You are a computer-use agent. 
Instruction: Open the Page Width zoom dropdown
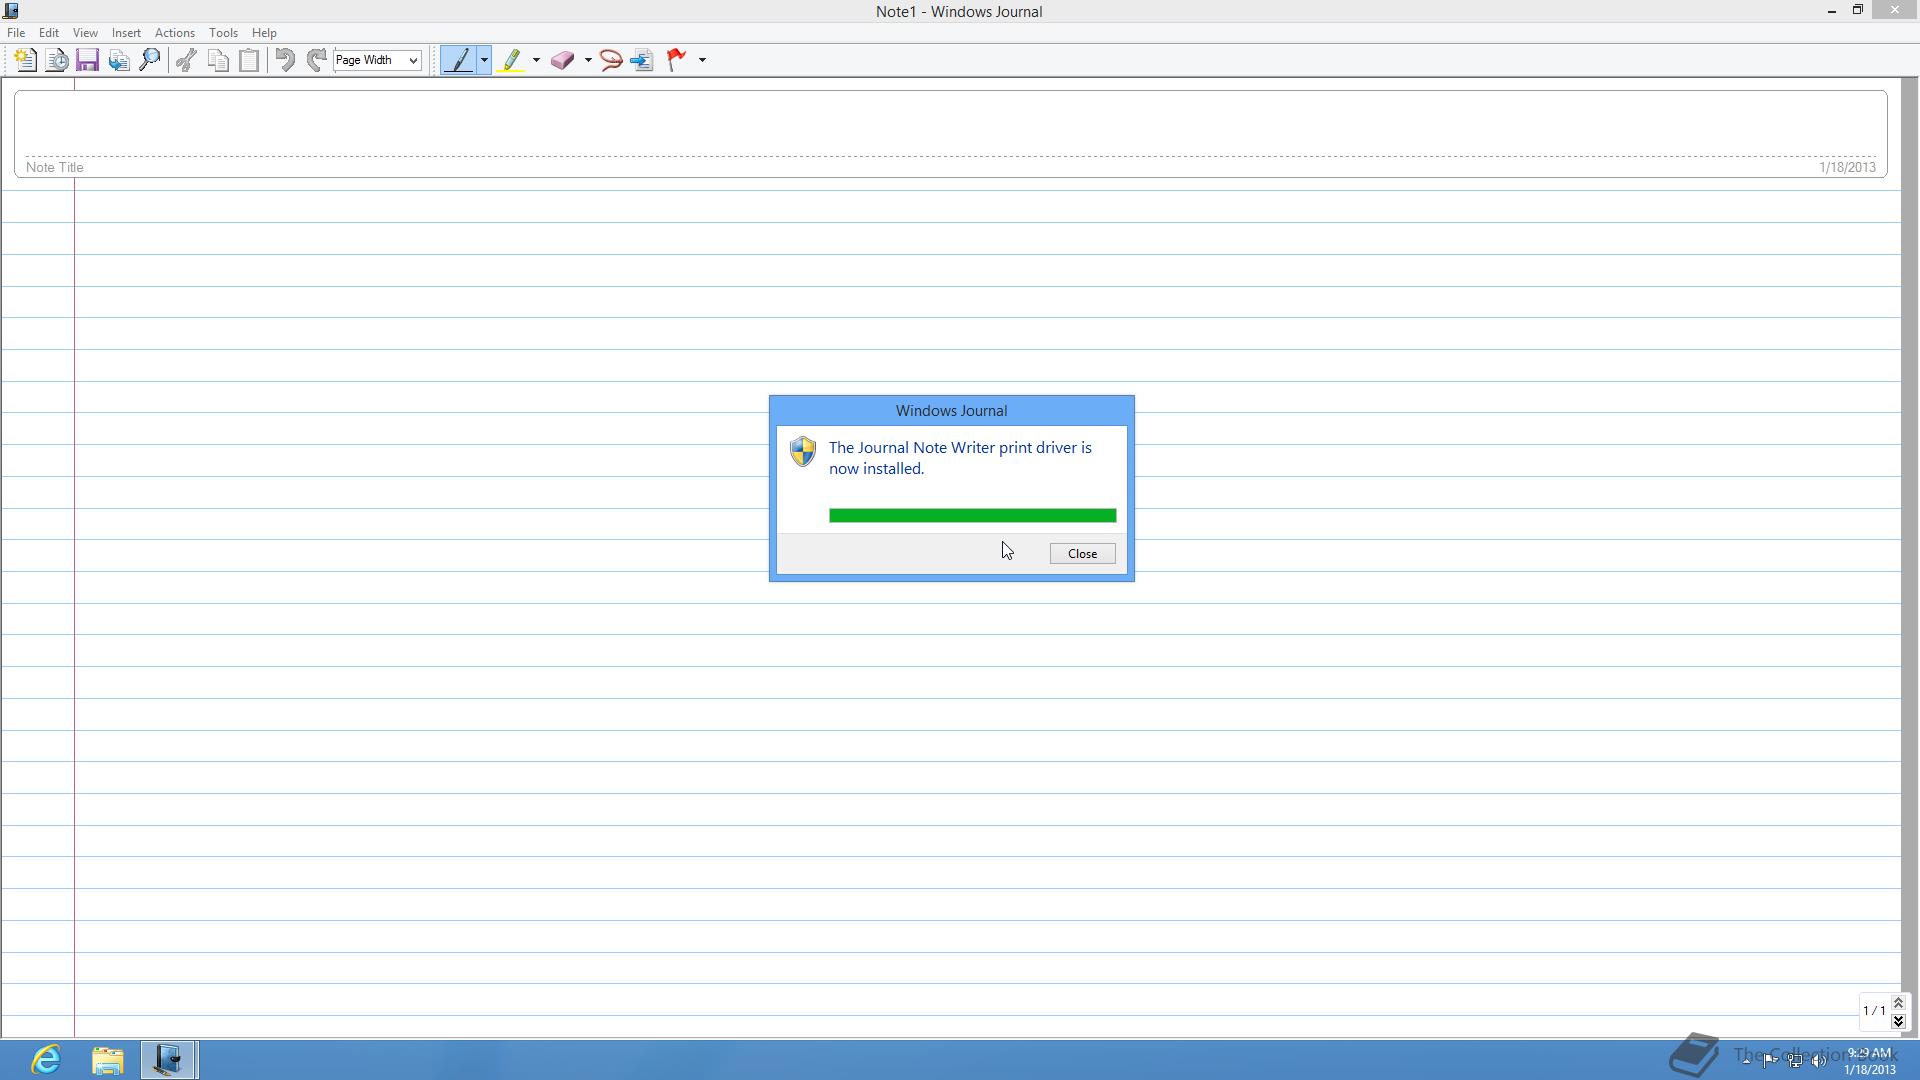click(x=377, y=60)
